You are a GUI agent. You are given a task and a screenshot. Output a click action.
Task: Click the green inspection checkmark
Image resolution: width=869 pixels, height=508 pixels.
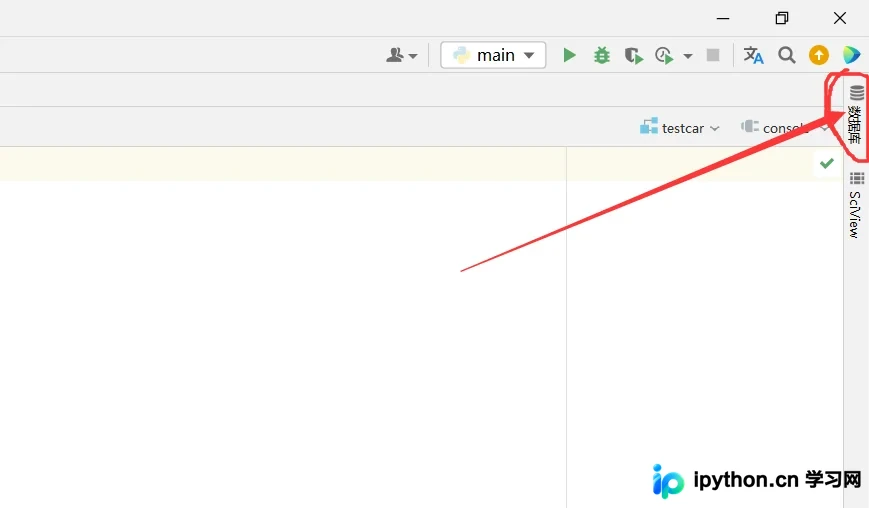click(x=826, y=163)
